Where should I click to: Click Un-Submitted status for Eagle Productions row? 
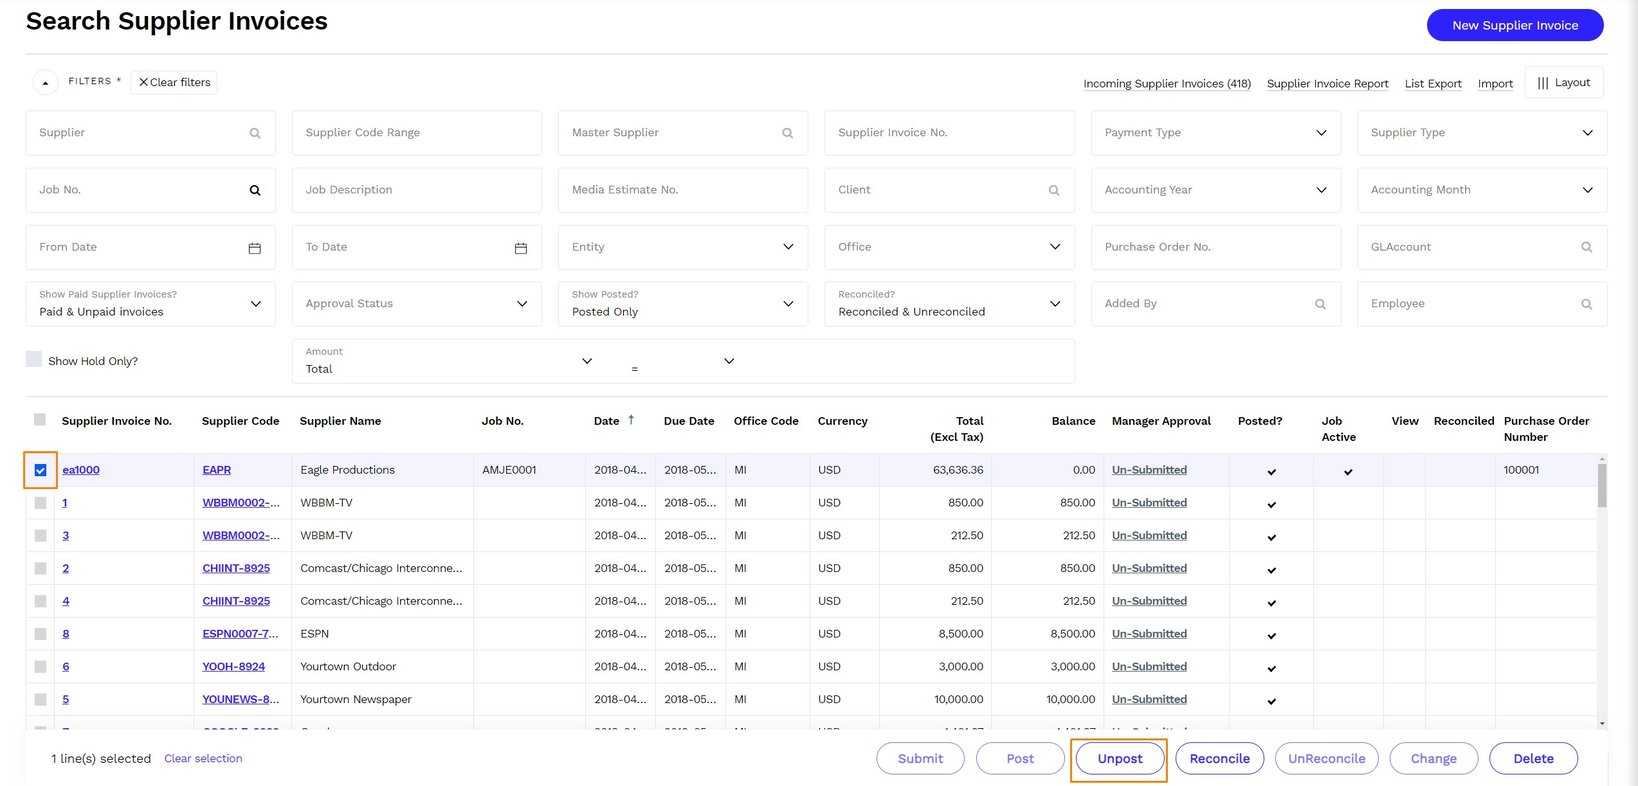click(1149, 470)
